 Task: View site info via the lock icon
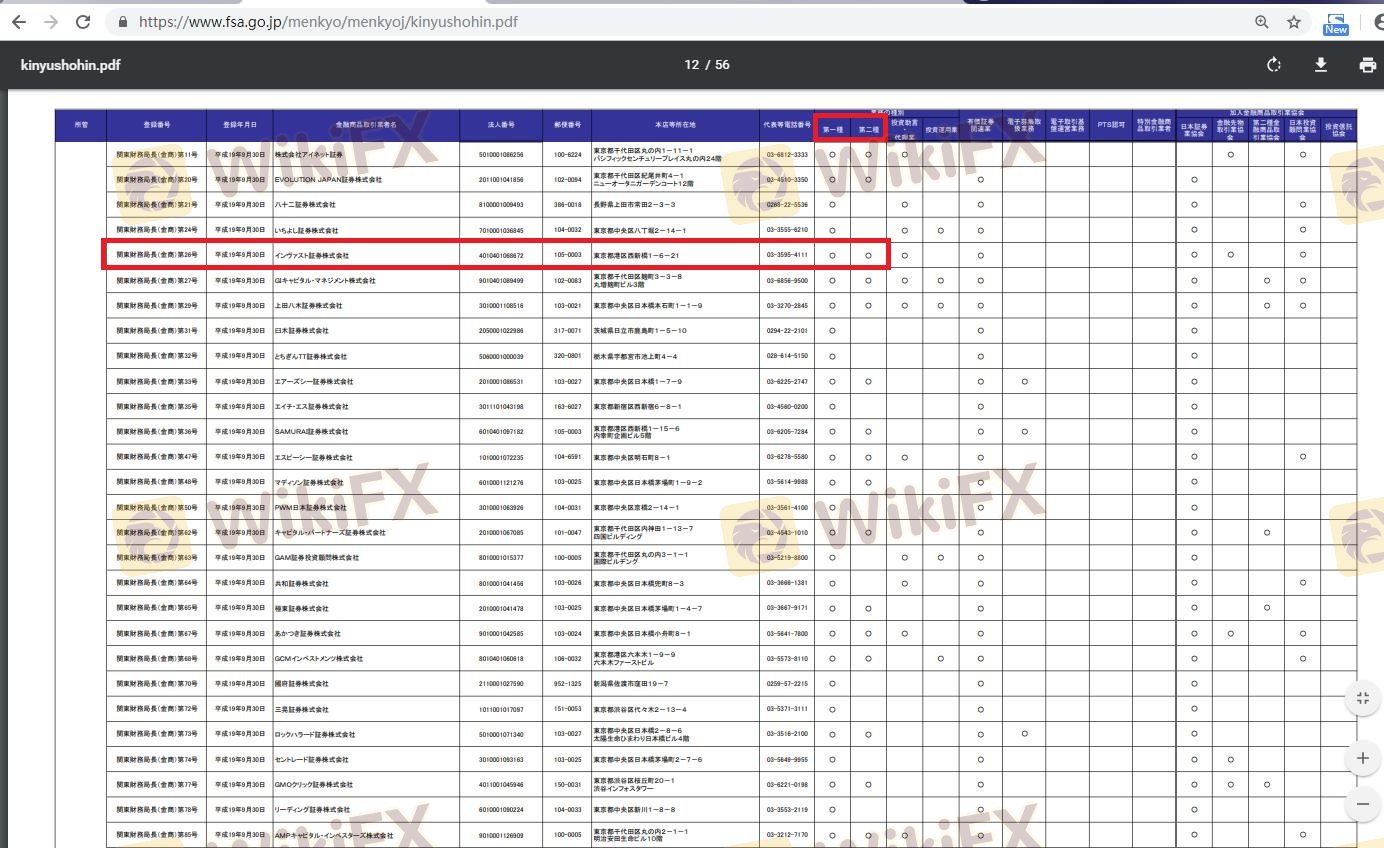pyautogui.click(x=123, y=22)
